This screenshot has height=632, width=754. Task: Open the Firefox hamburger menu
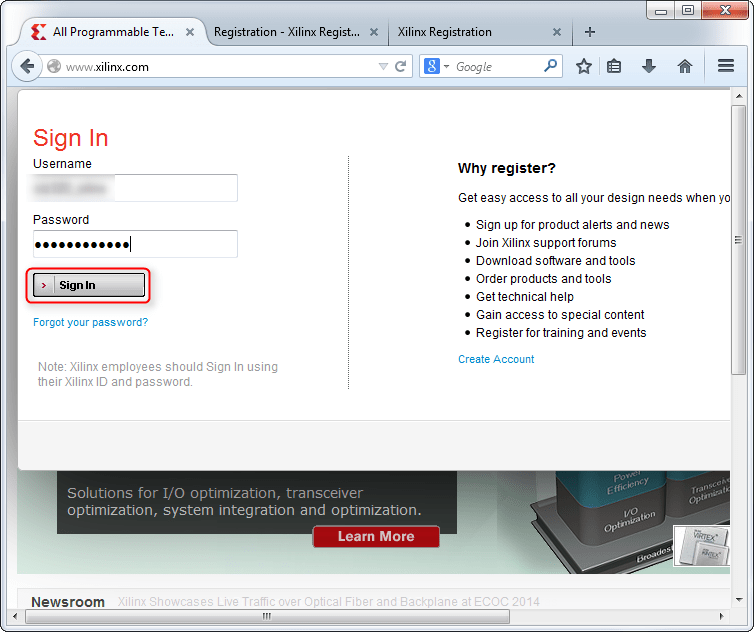[727, 67]
